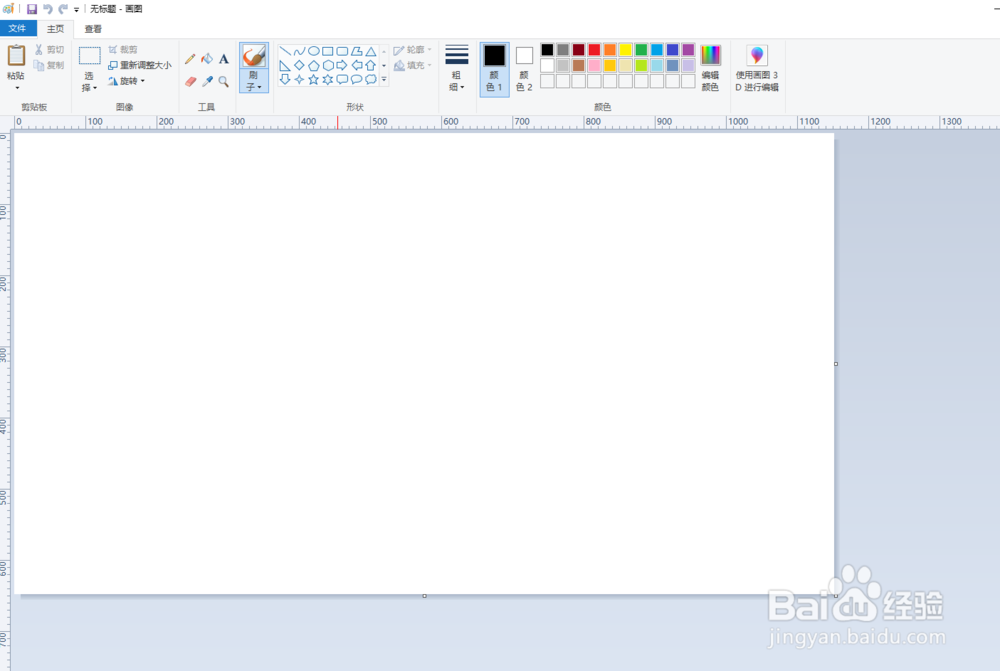Screen dimensions: 1000x671
Task: Activate Color 2 (颜色2) selector
Action: click(524, 70)
